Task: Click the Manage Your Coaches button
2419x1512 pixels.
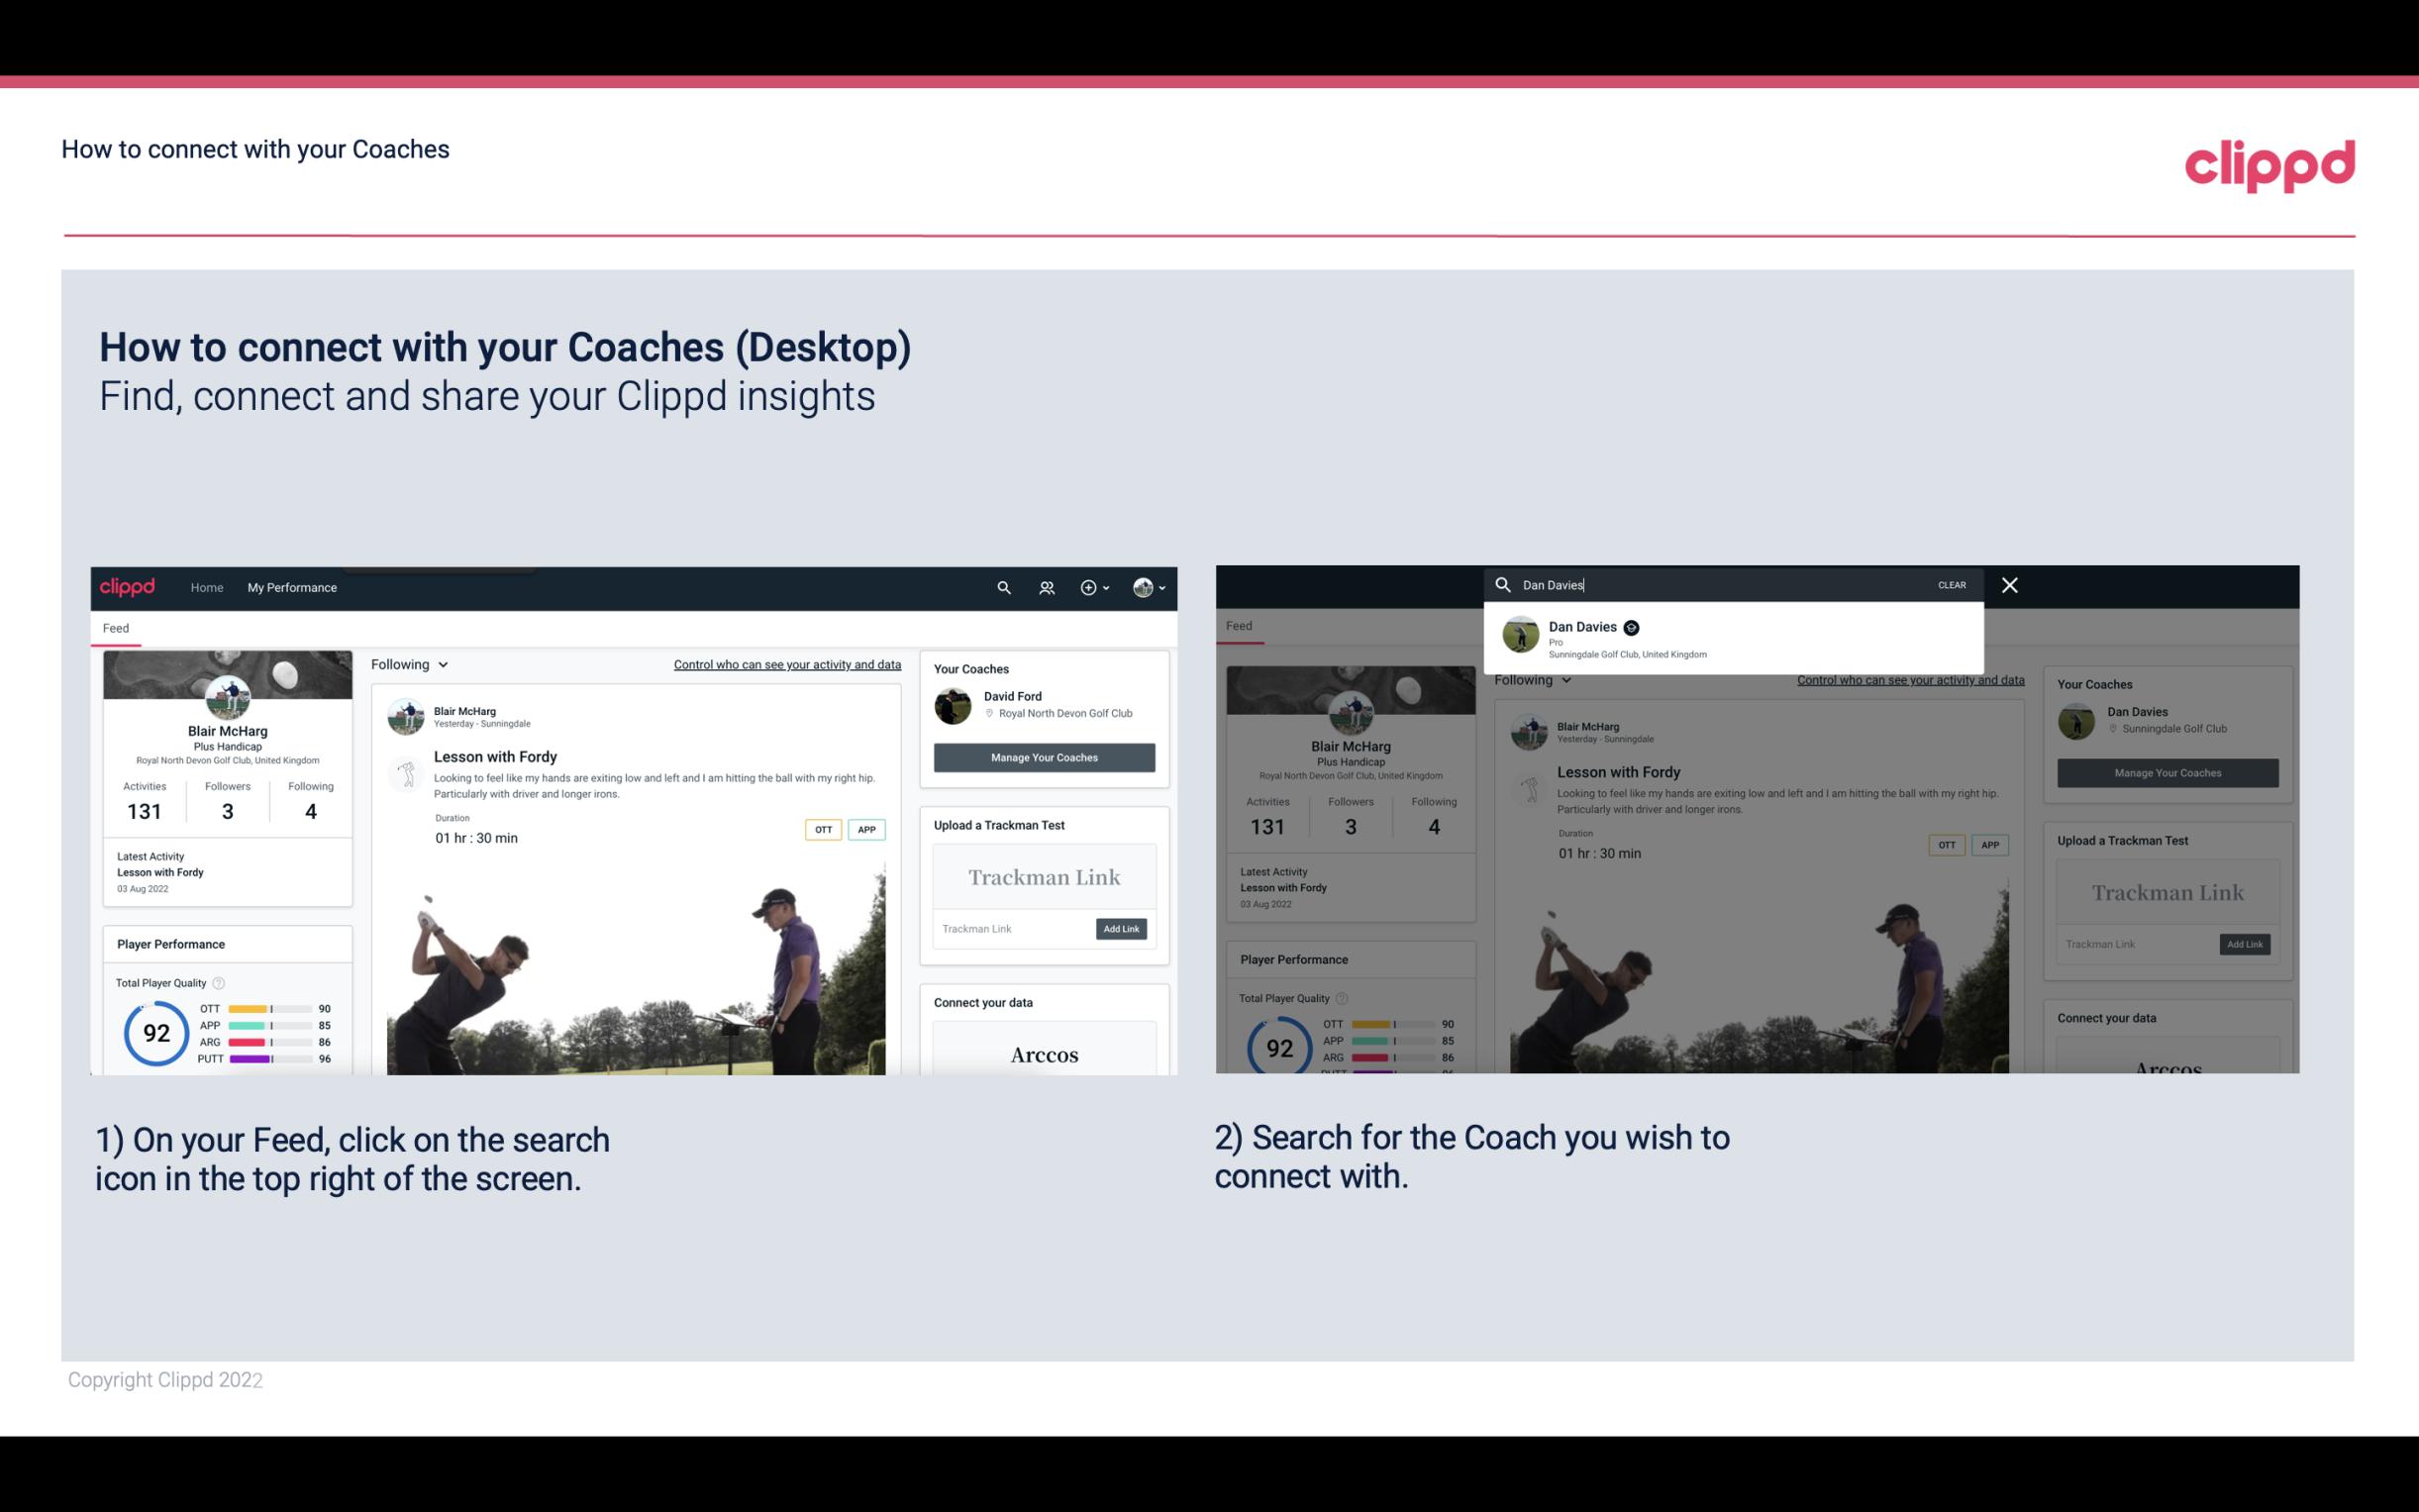Action: click(1042, 756)
